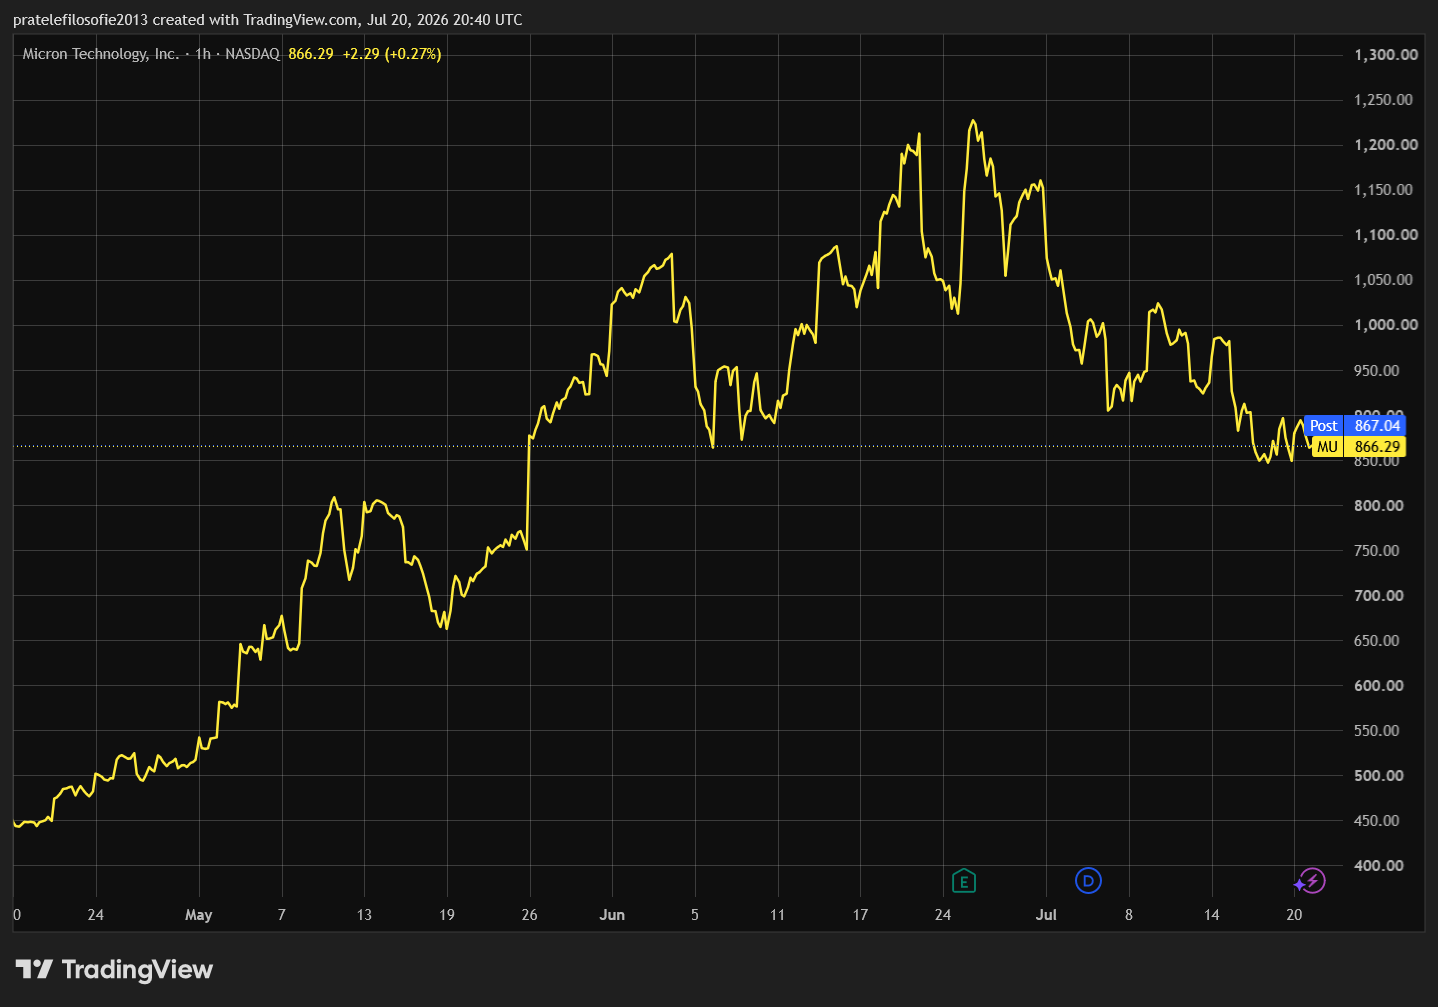Click the 1,300.00 price axis label

(1386, 55)
